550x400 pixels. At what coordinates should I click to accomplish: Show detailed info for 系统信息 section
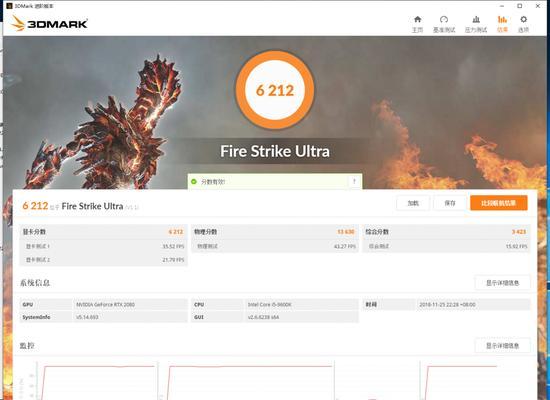click(x=502, y=283)
